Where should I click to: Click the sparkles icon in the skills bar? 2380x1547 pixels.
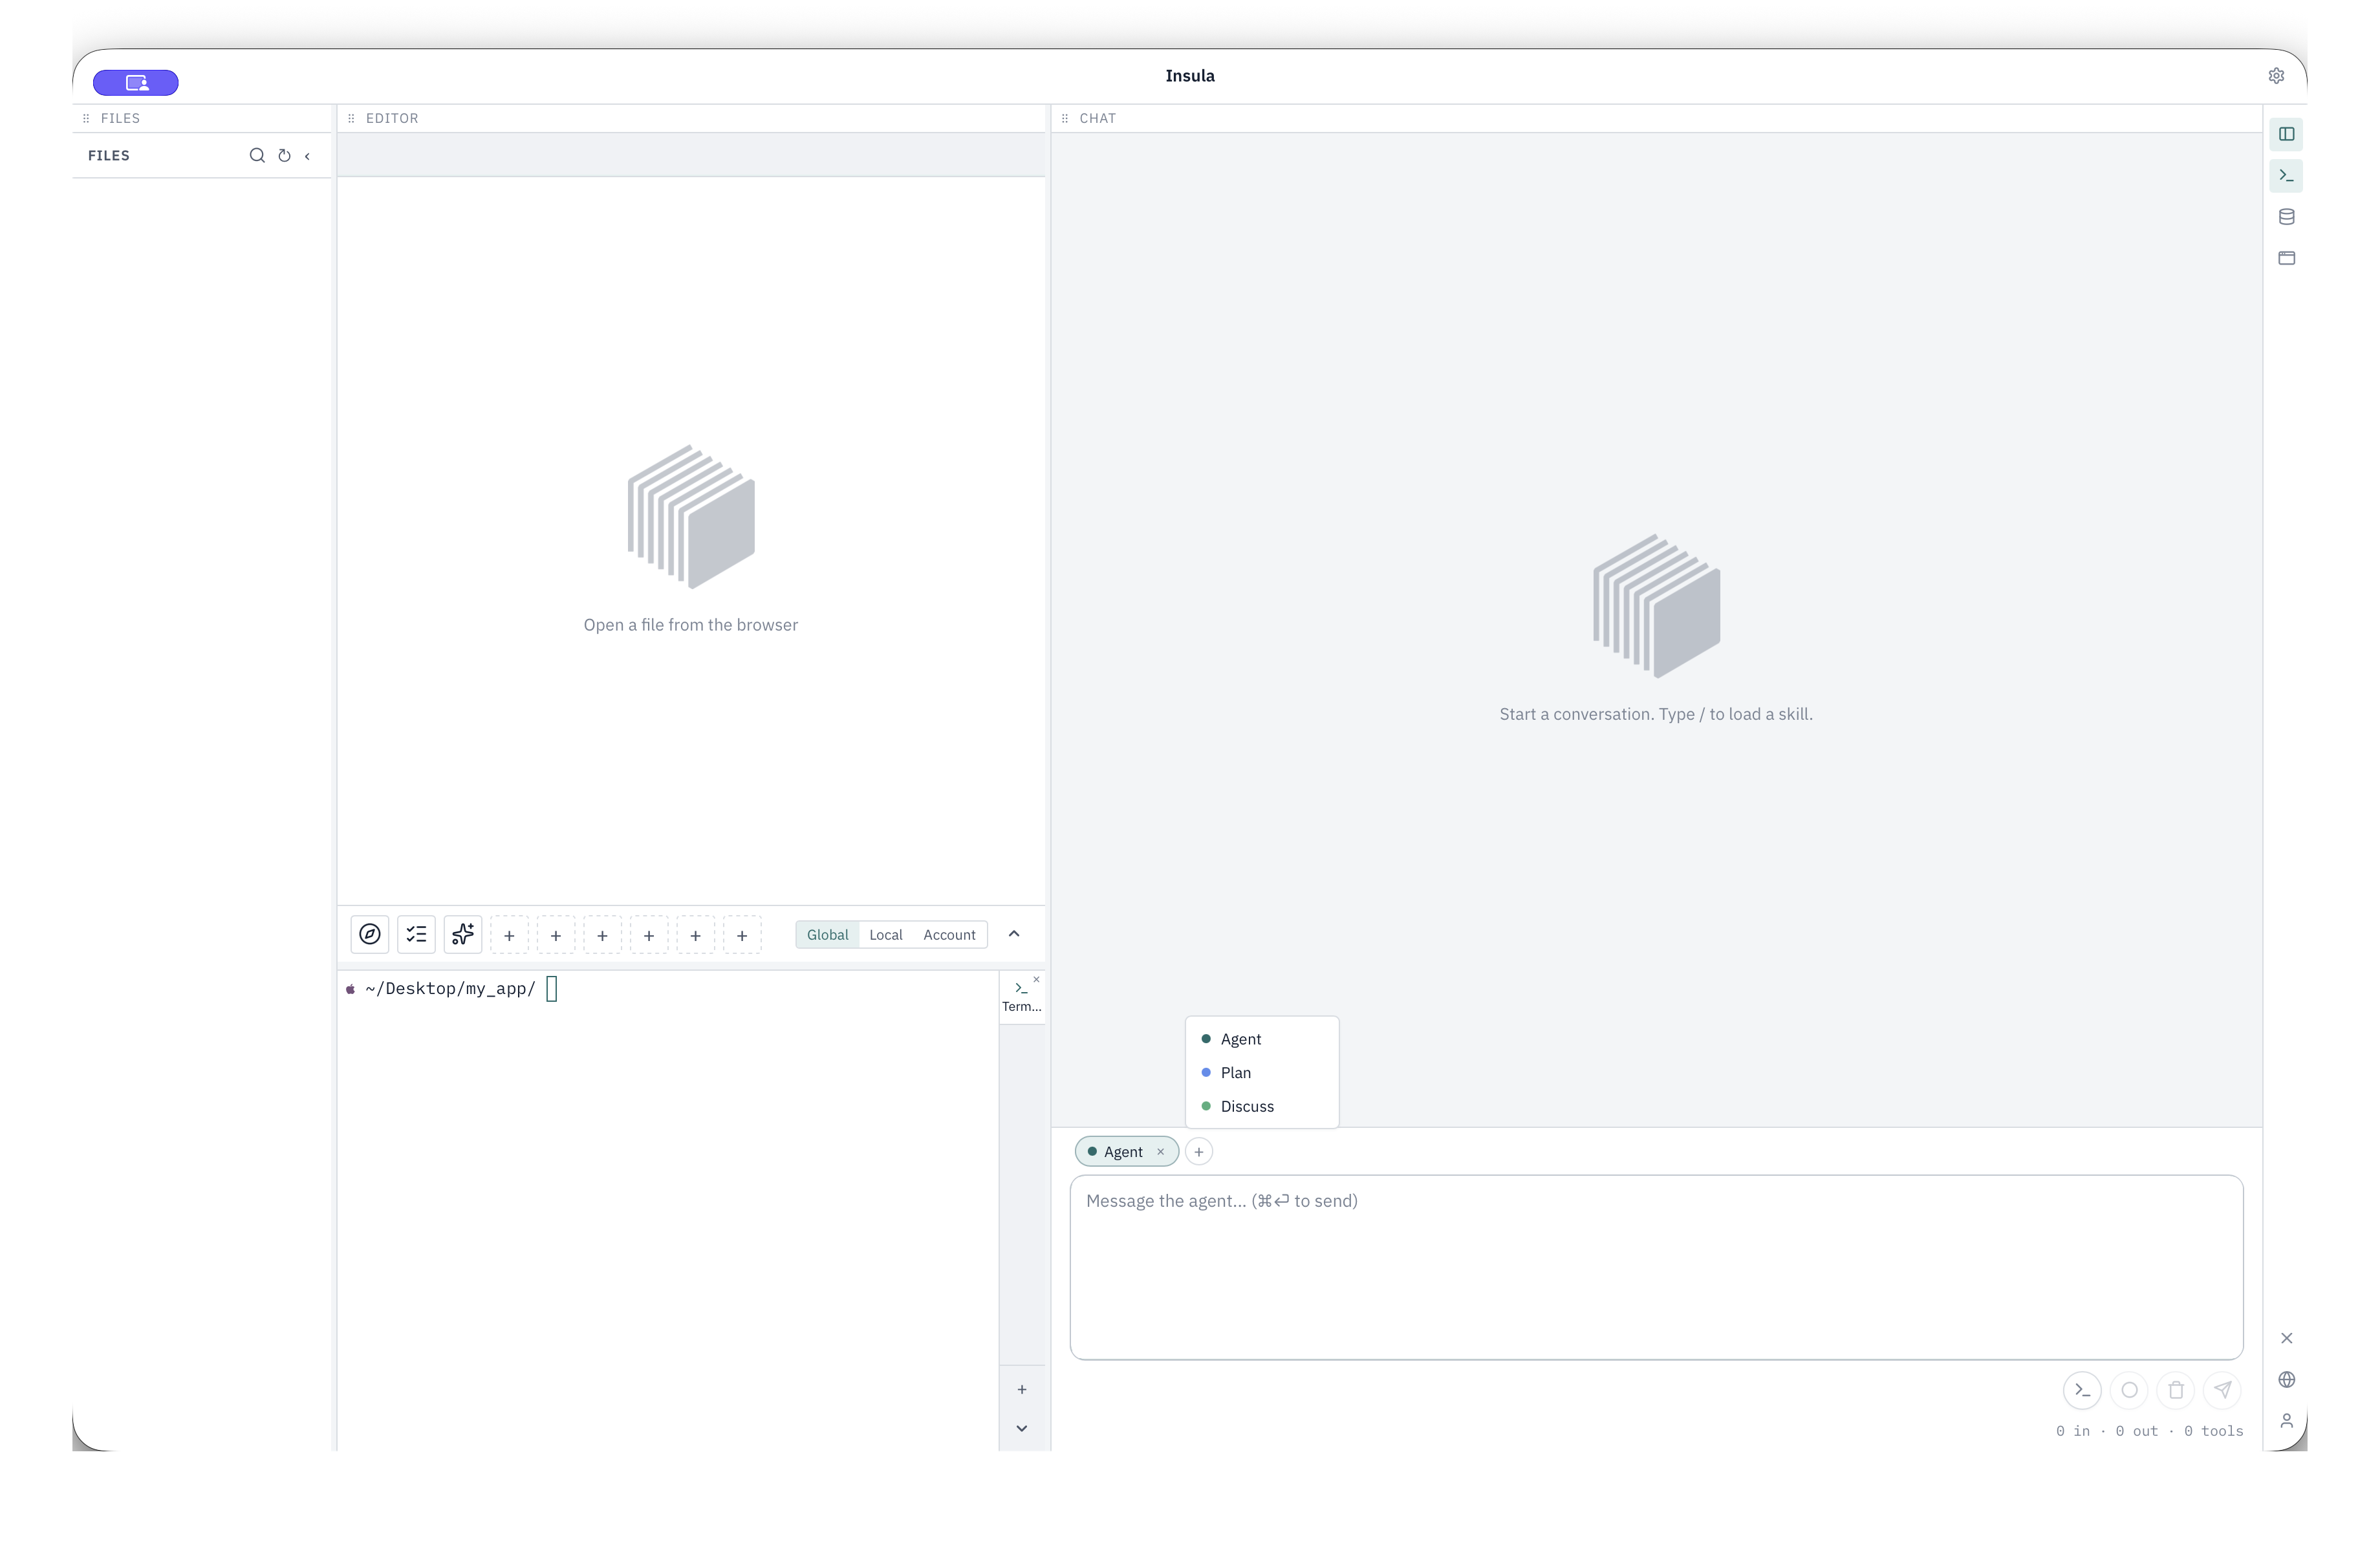pos(463,934)
